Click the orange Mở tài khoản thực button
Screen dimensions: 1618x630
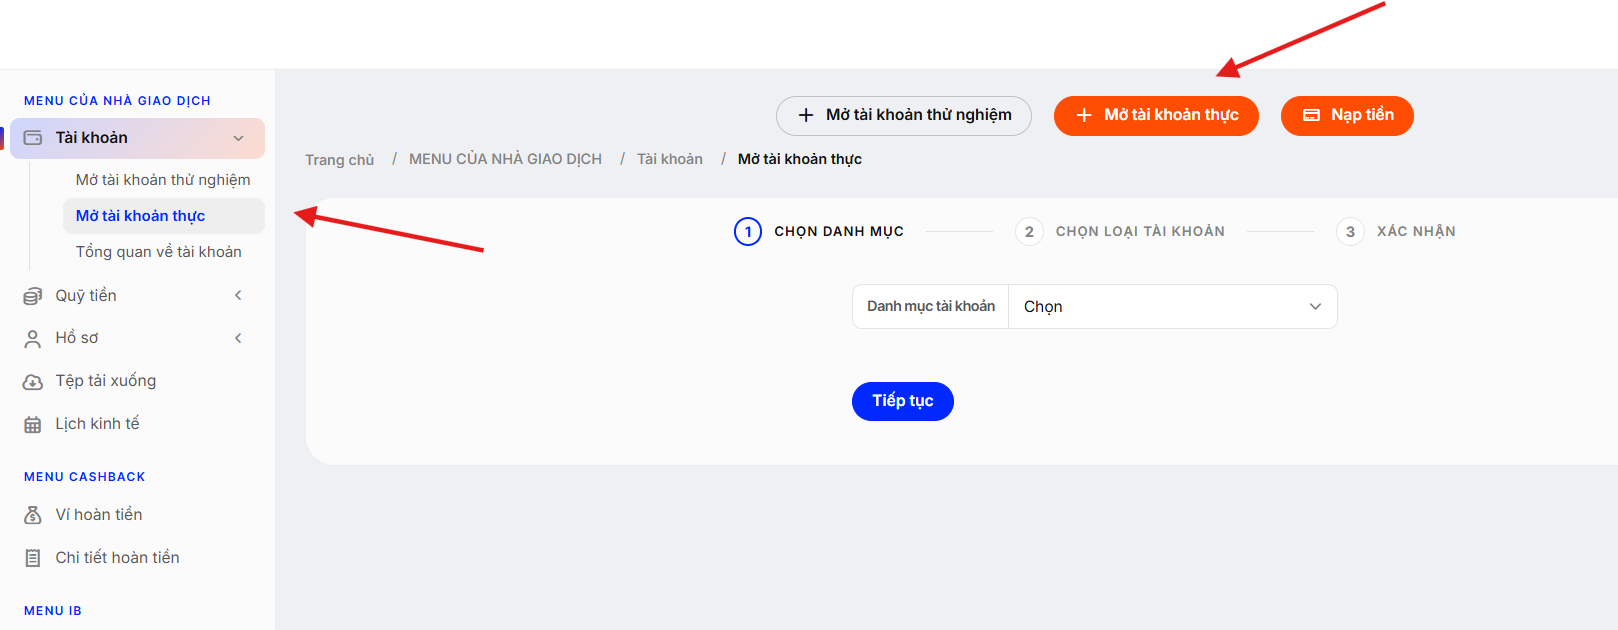(x=1156, y=116)
